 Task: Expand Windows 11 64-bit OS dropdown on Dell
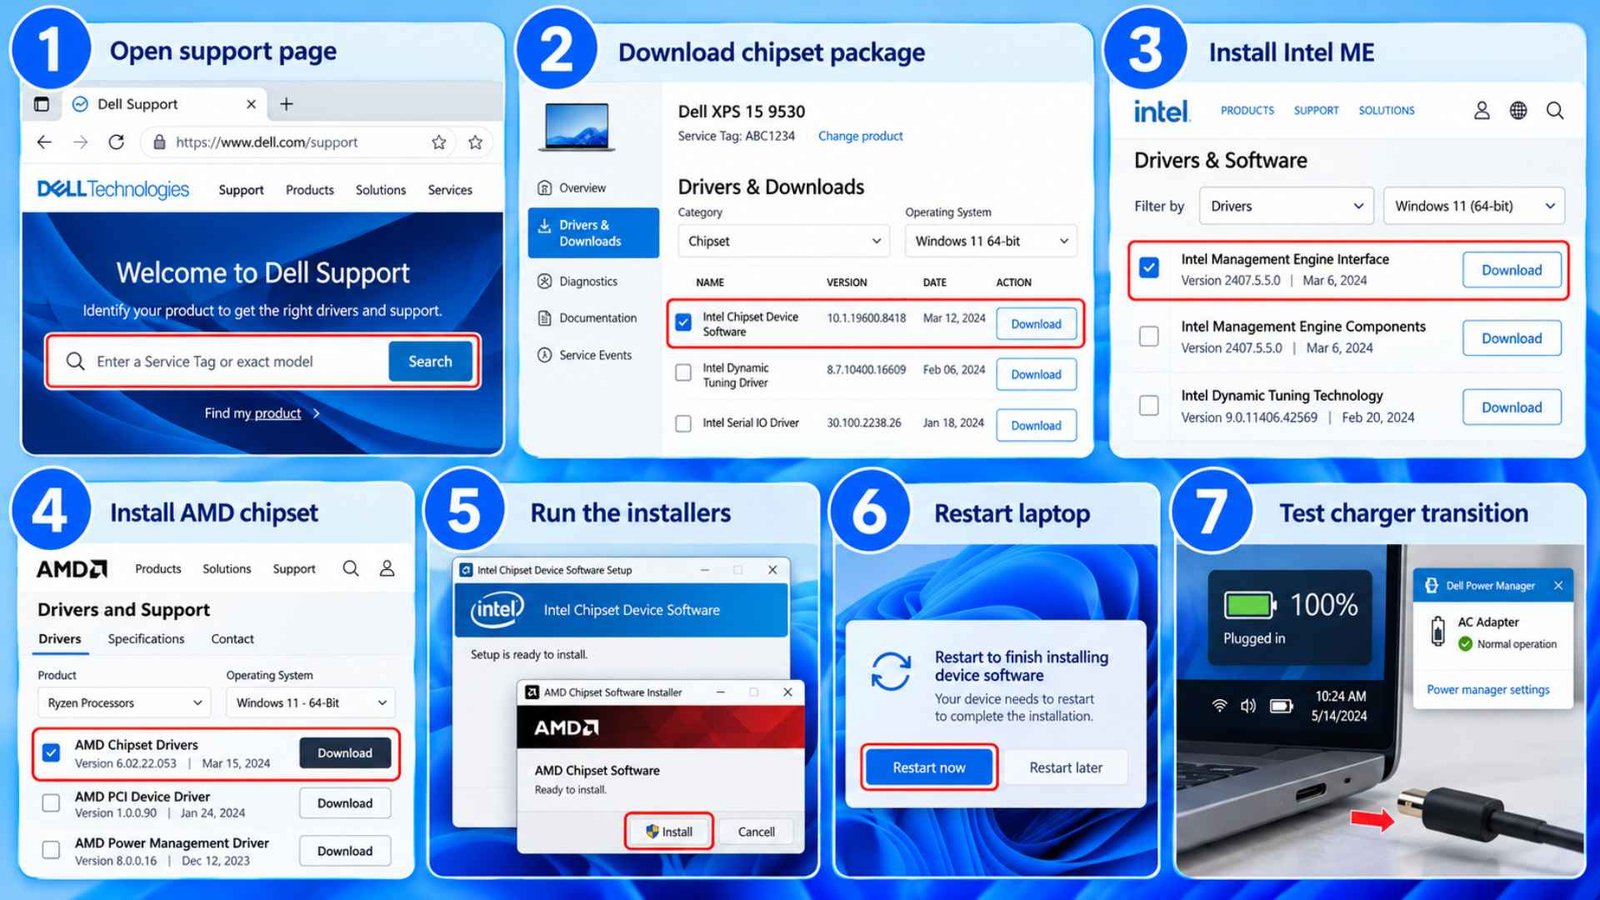click(x=991, y=241)
